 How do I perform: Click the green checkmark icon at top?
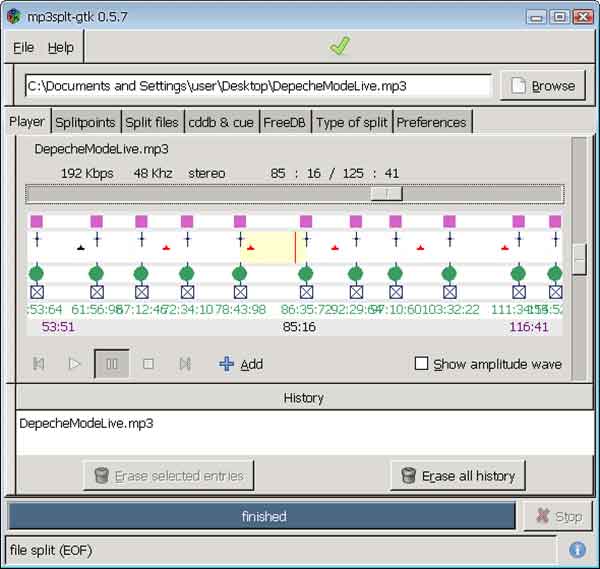[x=340, y=46]
